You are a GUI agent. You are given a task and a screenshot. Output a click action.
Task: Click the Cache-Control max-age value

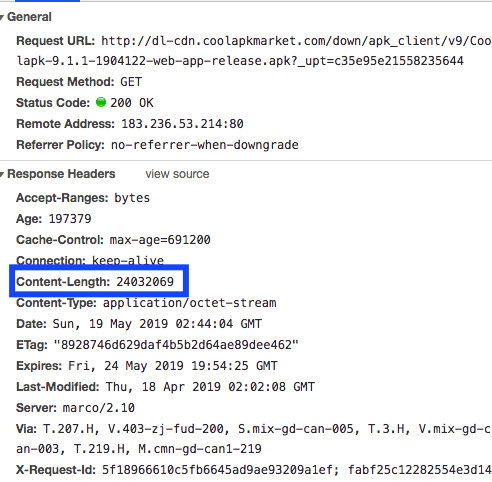[x=160, y=240]
